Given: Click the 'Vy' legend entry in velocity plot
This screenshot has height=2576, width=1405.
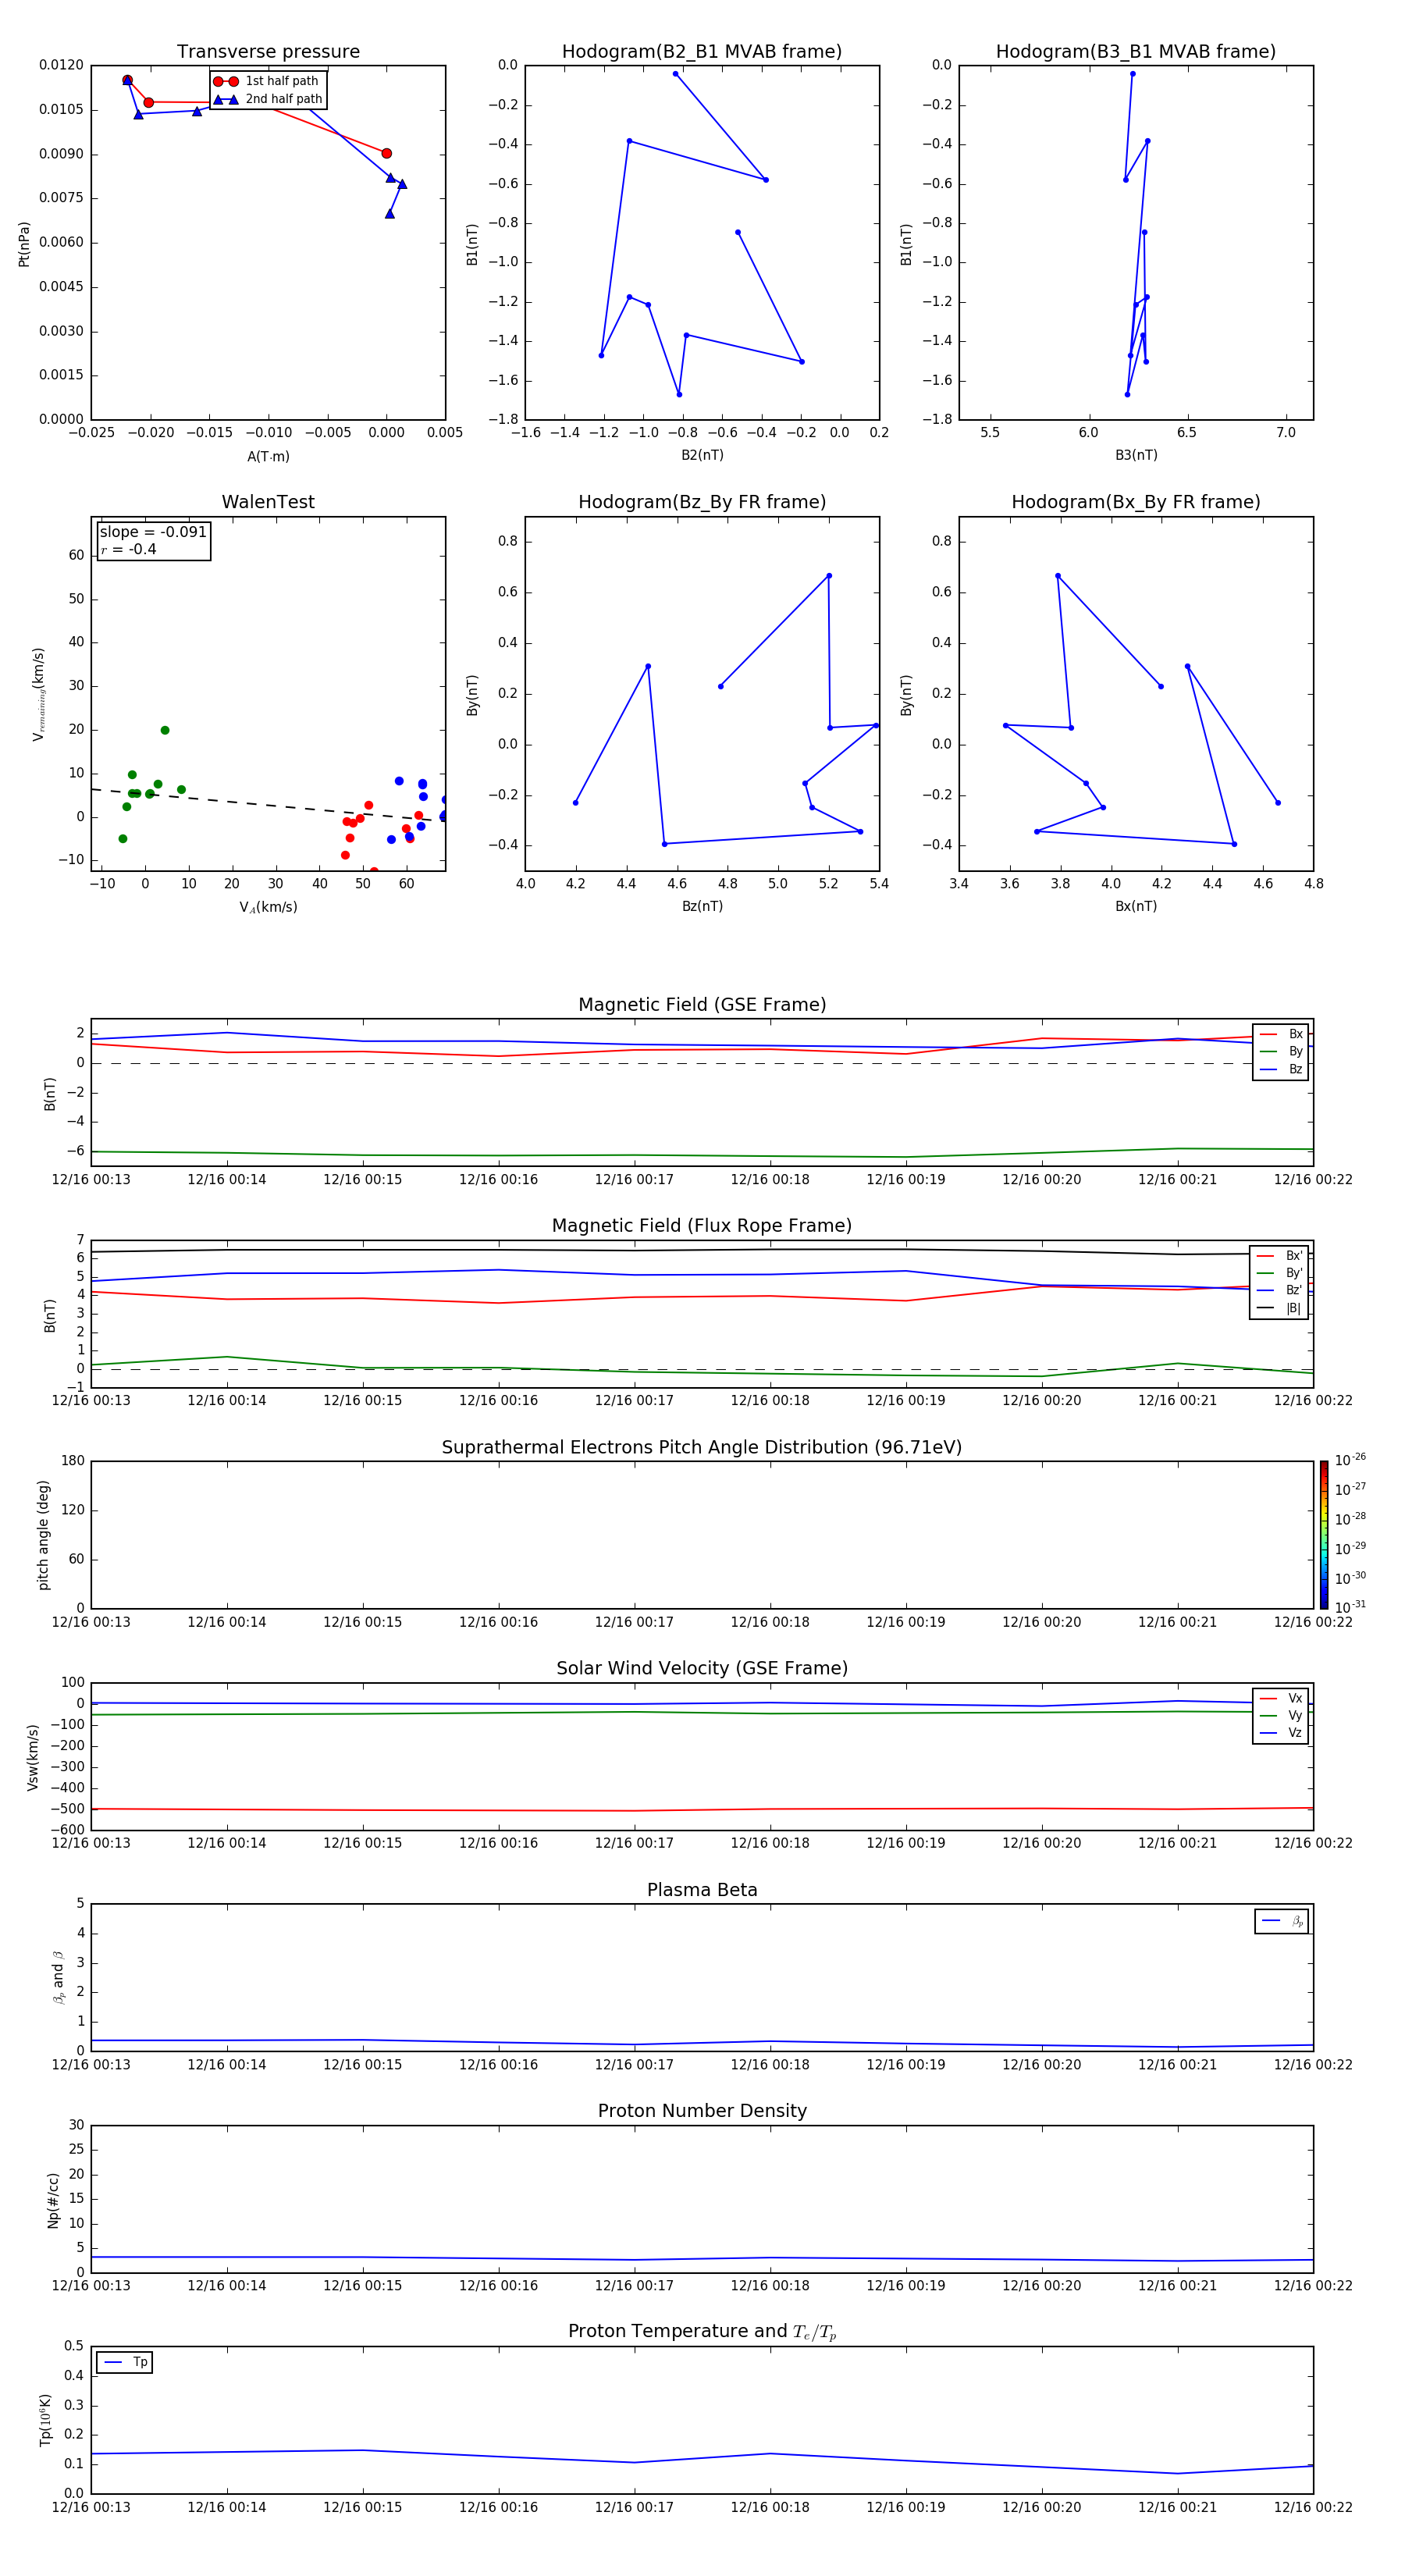Looking at the screenshot, I should 1281,1716.
